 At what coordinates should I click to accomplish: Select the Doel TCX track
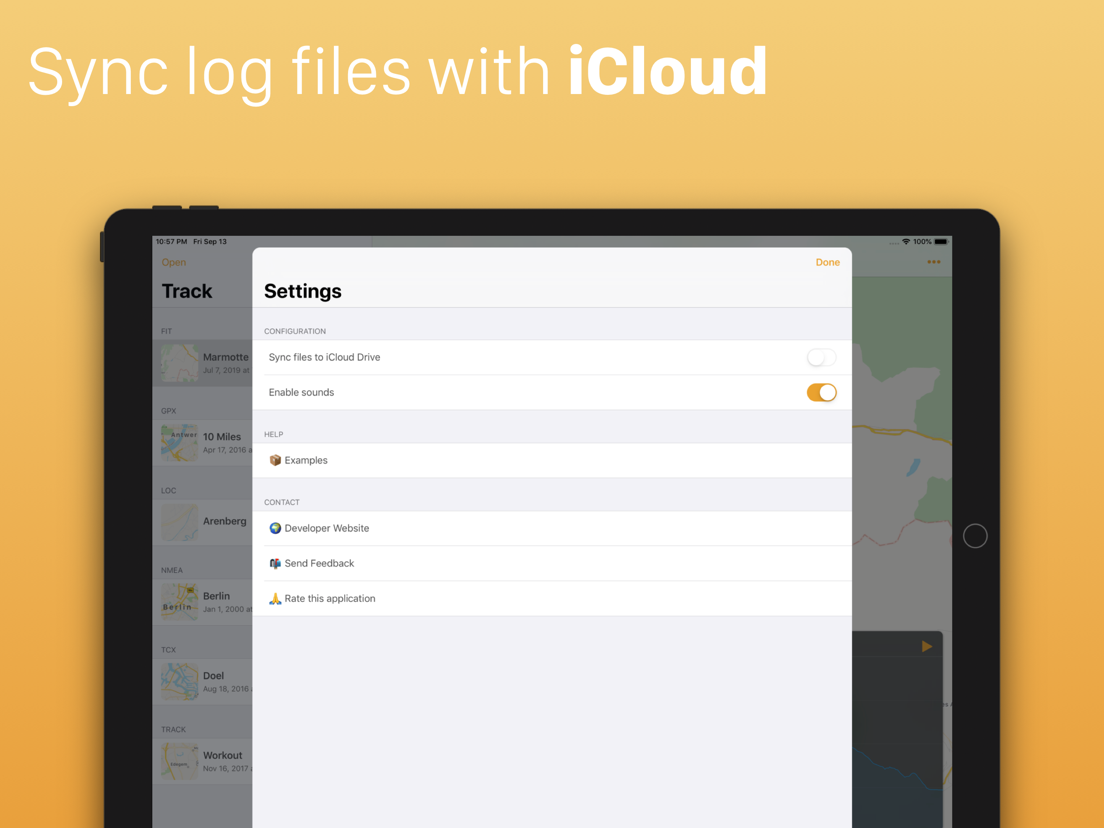(203, 682)
